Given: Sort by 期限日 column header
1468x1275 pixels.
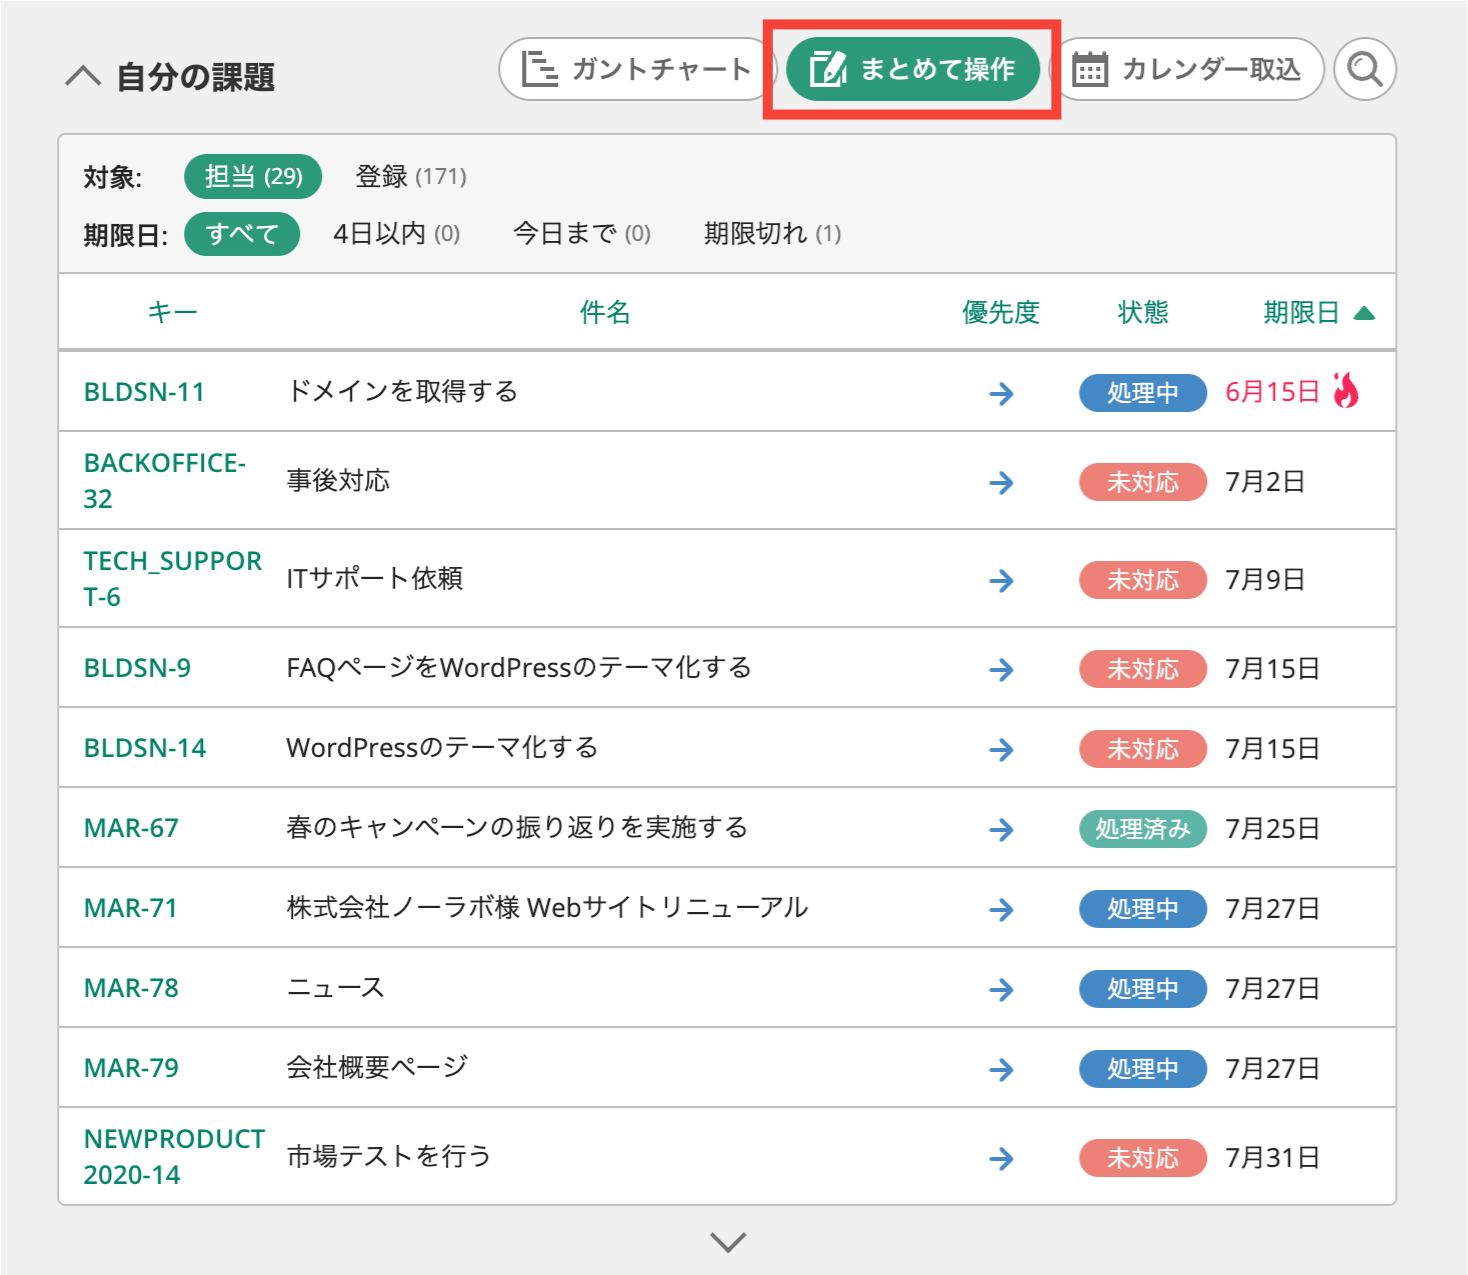Looking at the screenshot, I should (1301, 313).
